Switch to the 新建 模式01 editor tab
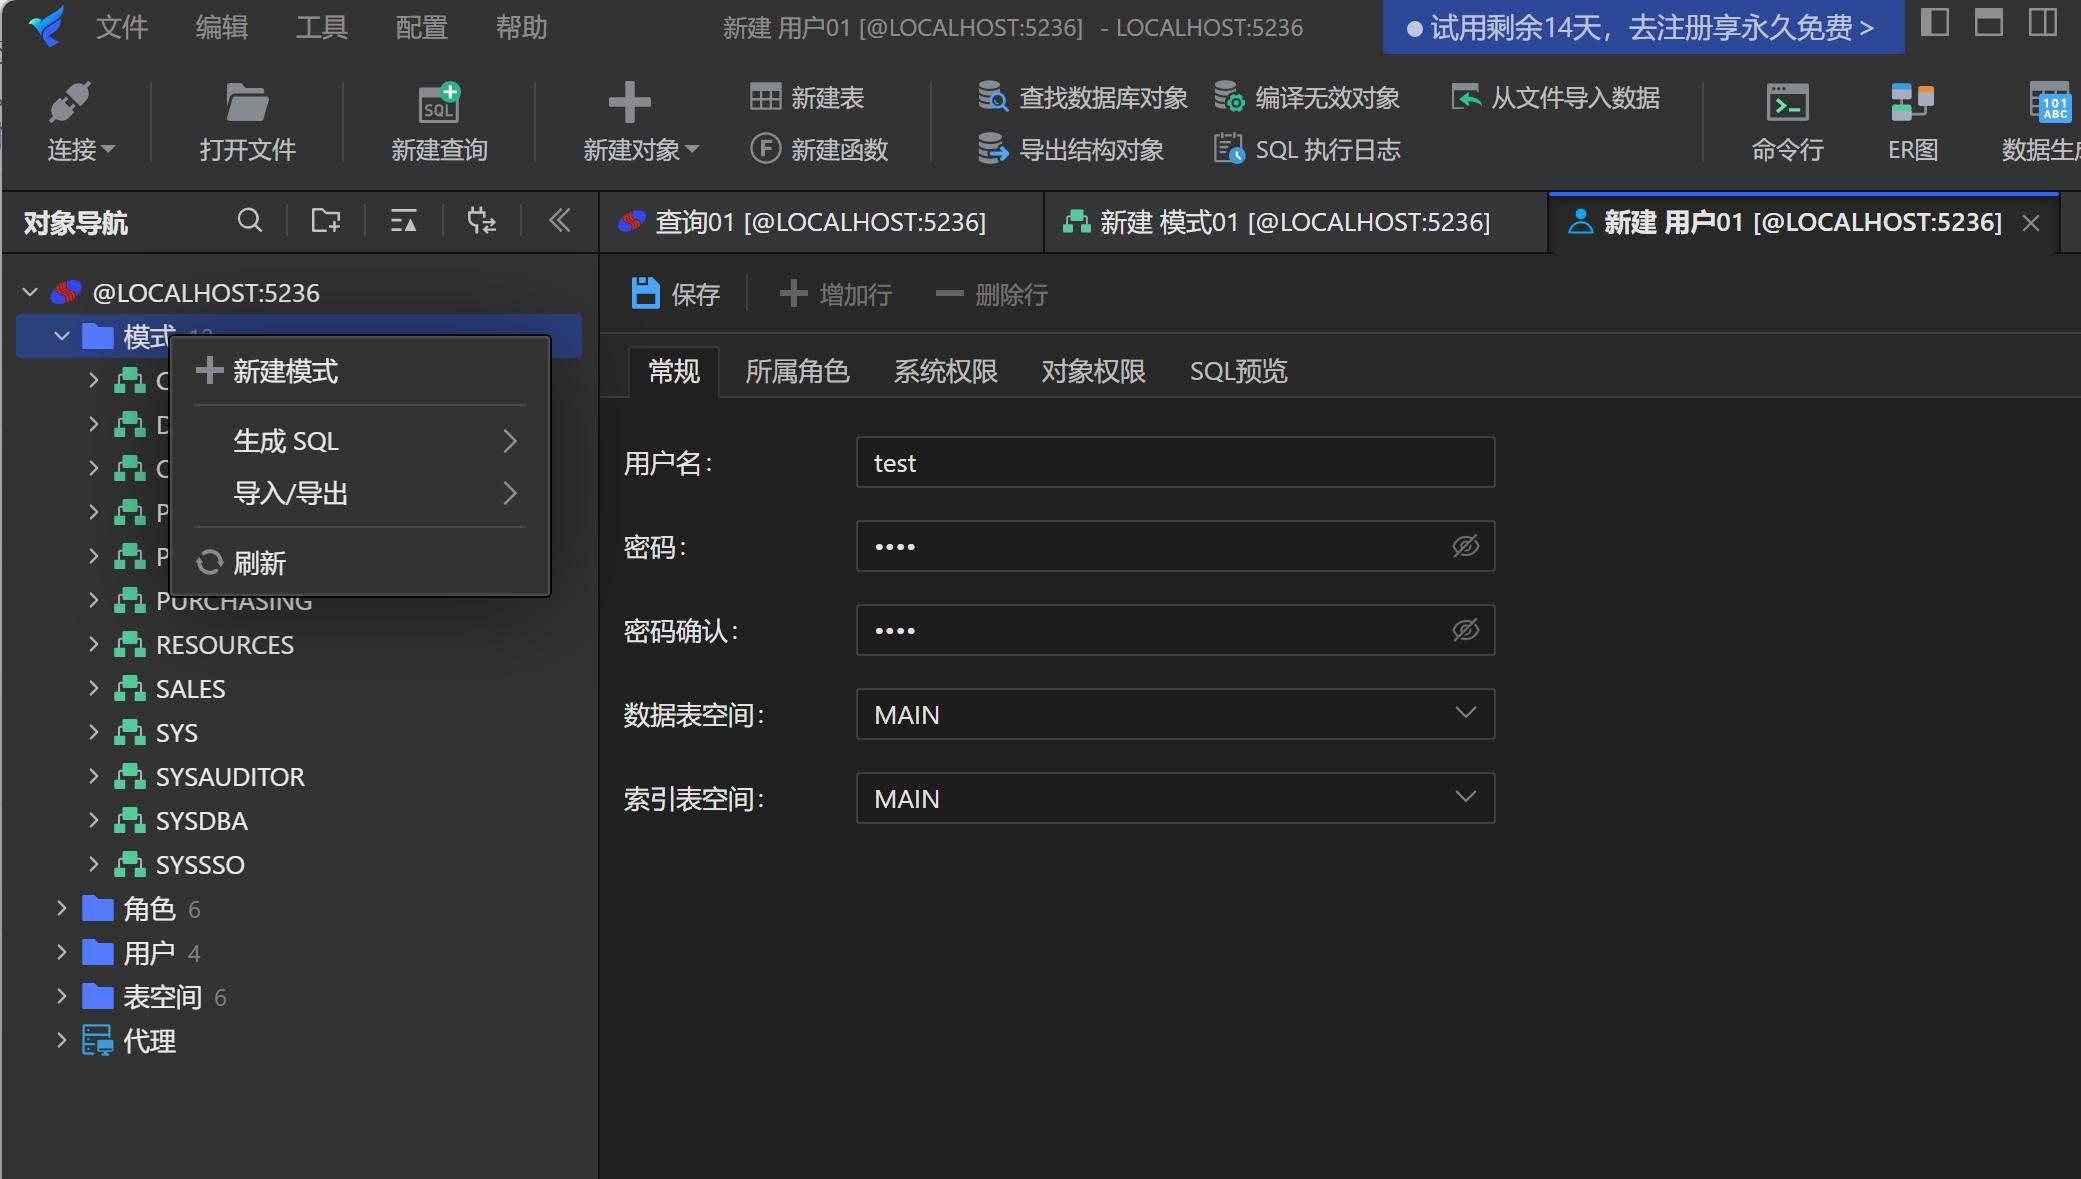 click(1295, 222)
